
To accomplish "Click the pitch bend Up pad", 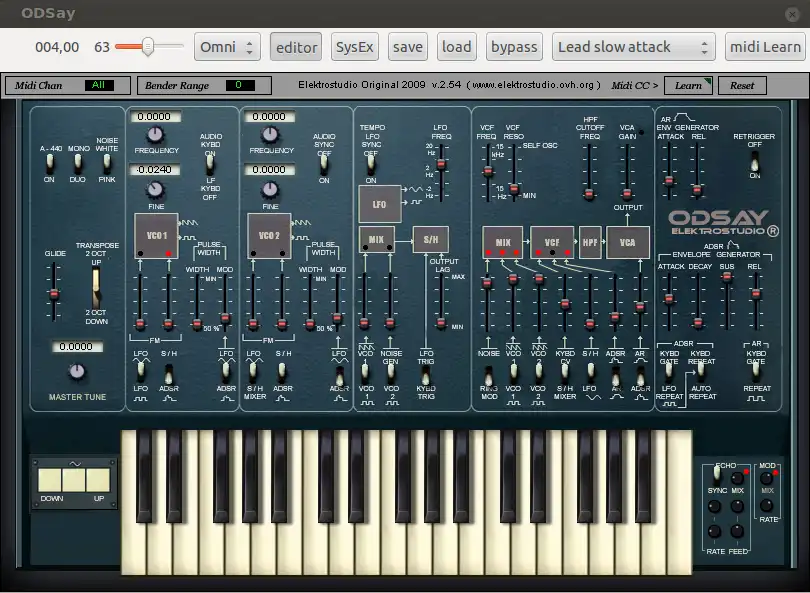I will tap(98, 480).
